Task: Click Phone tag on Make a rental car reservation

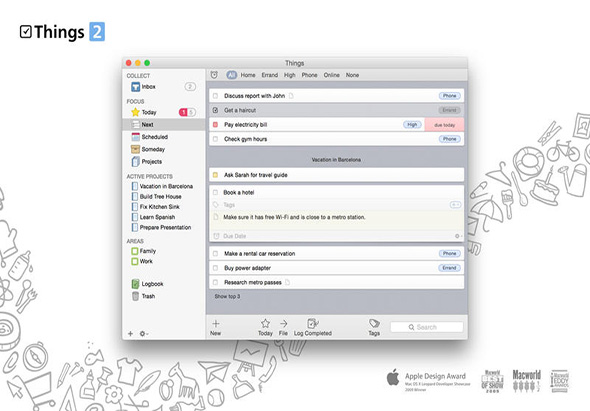Action: pyautogui.click(x=450, y=254)
